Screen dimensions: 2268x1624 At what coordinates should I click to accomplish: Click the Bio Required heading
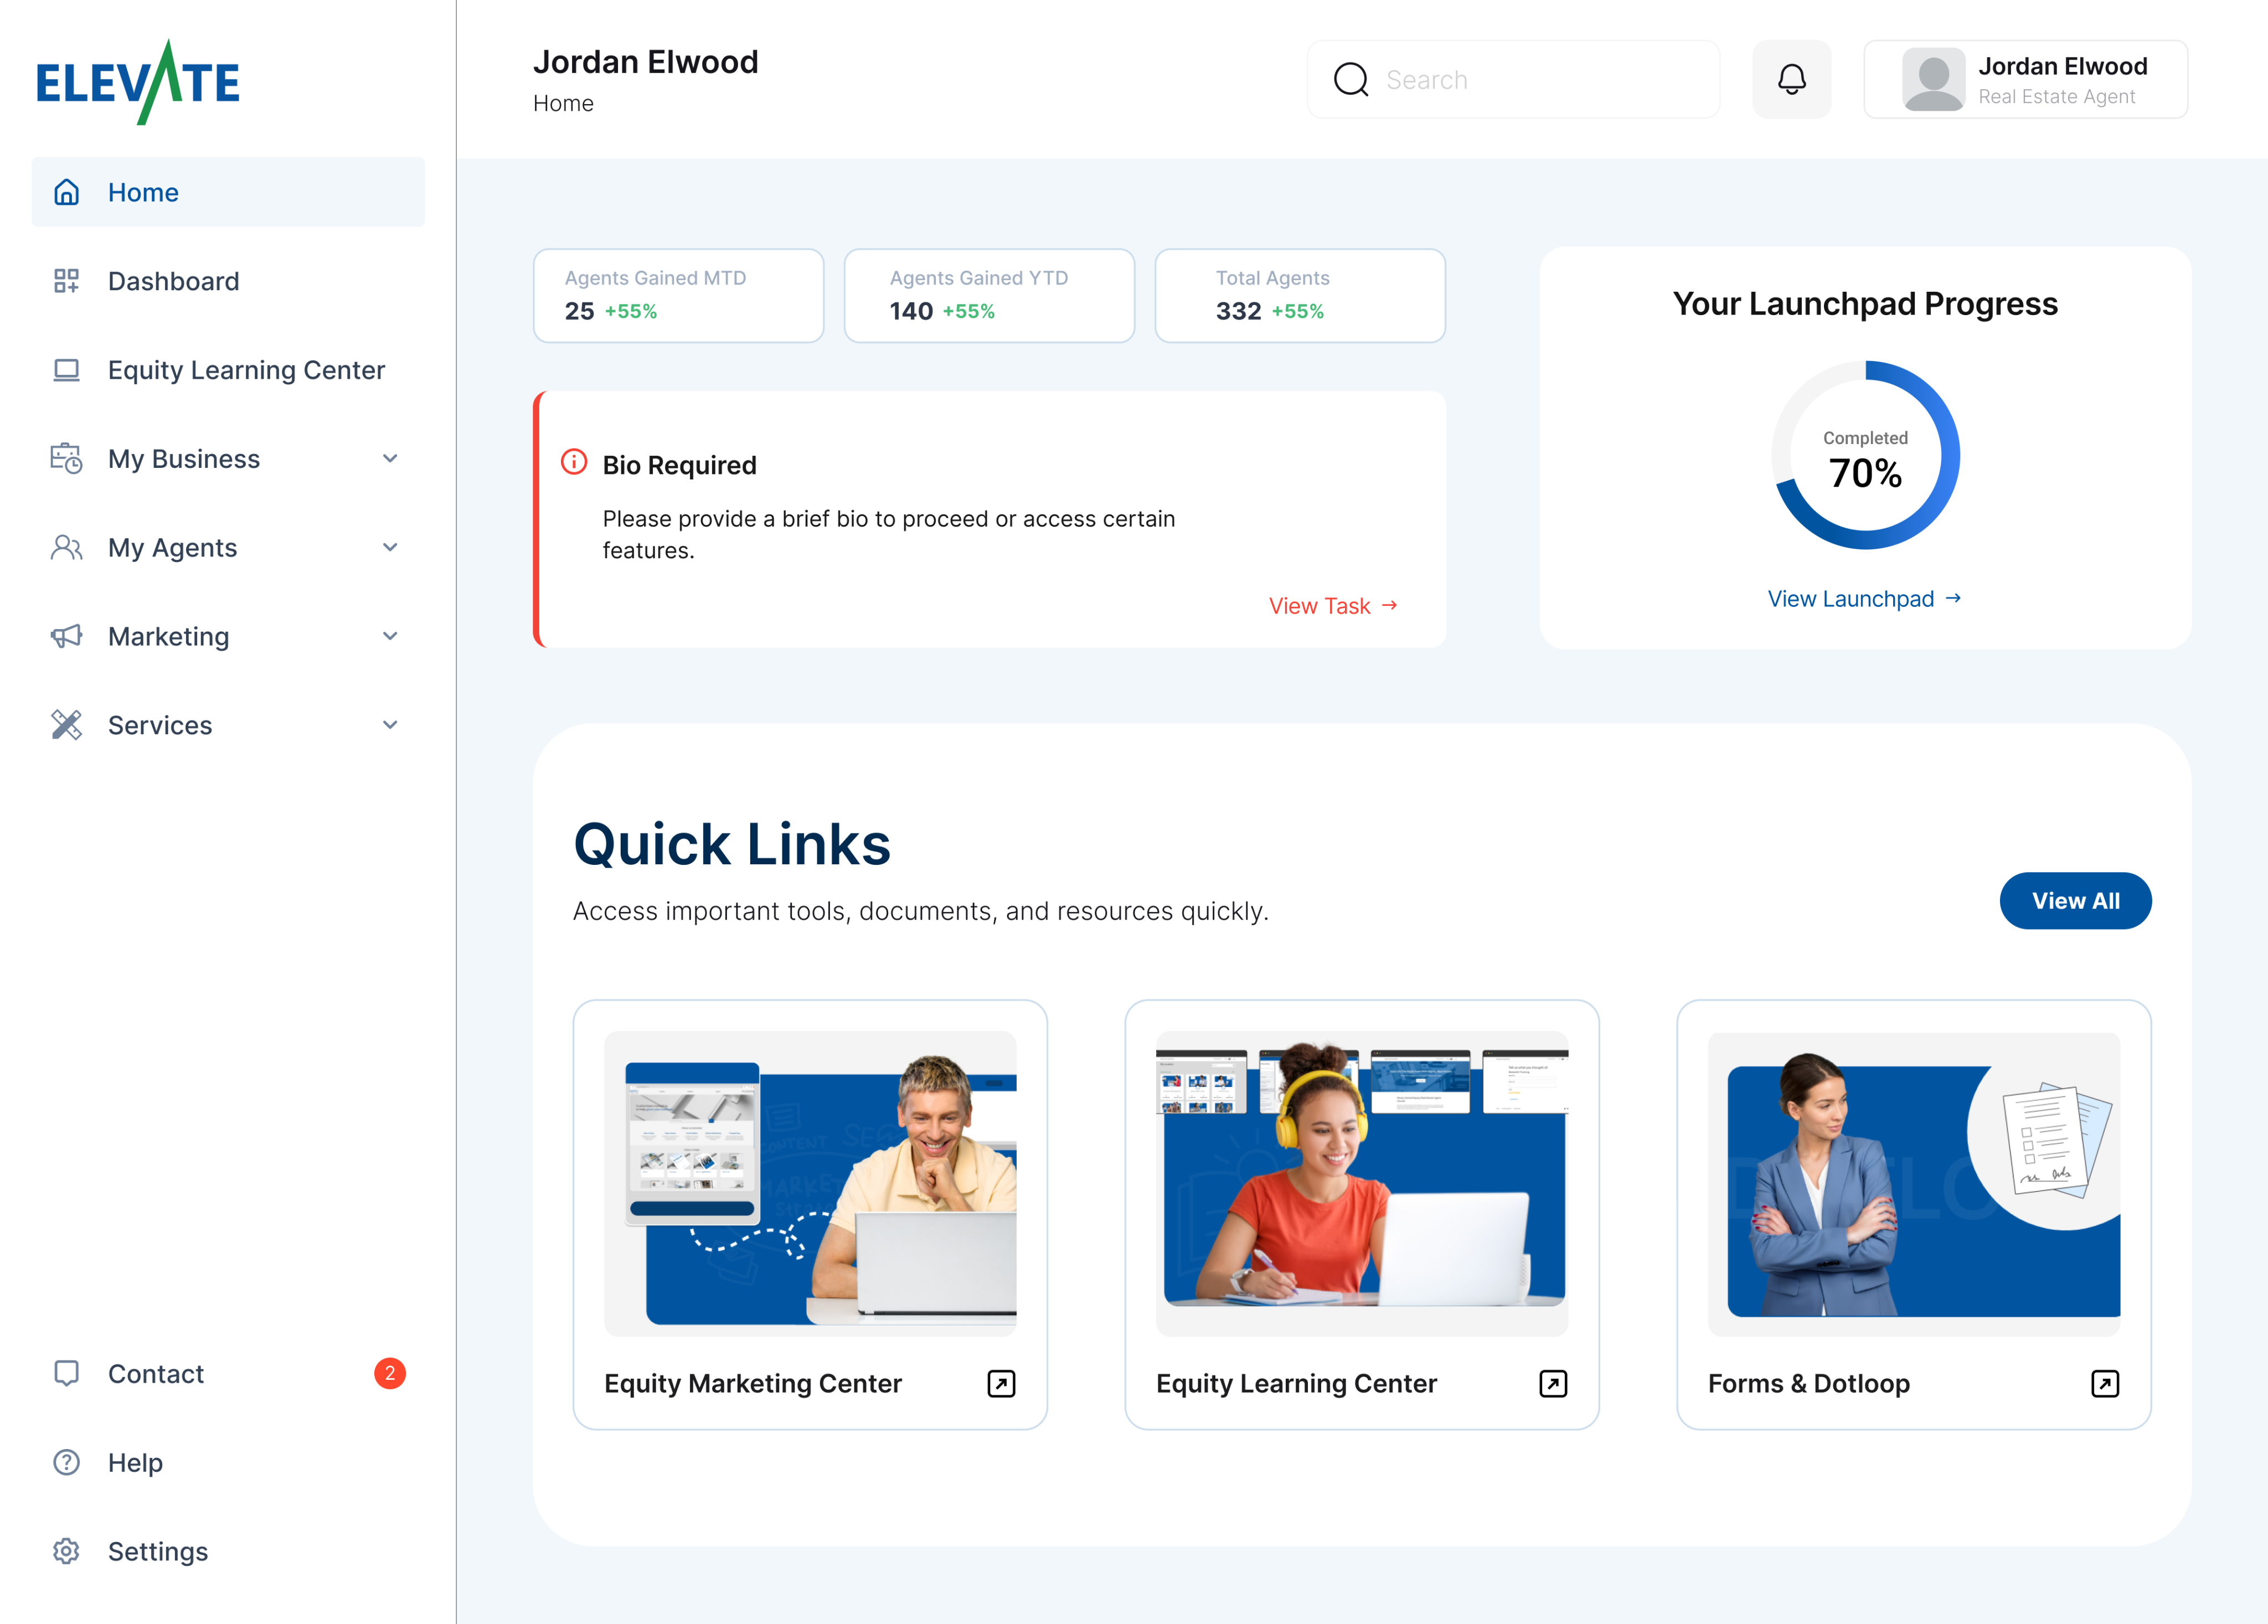point(679,465)
